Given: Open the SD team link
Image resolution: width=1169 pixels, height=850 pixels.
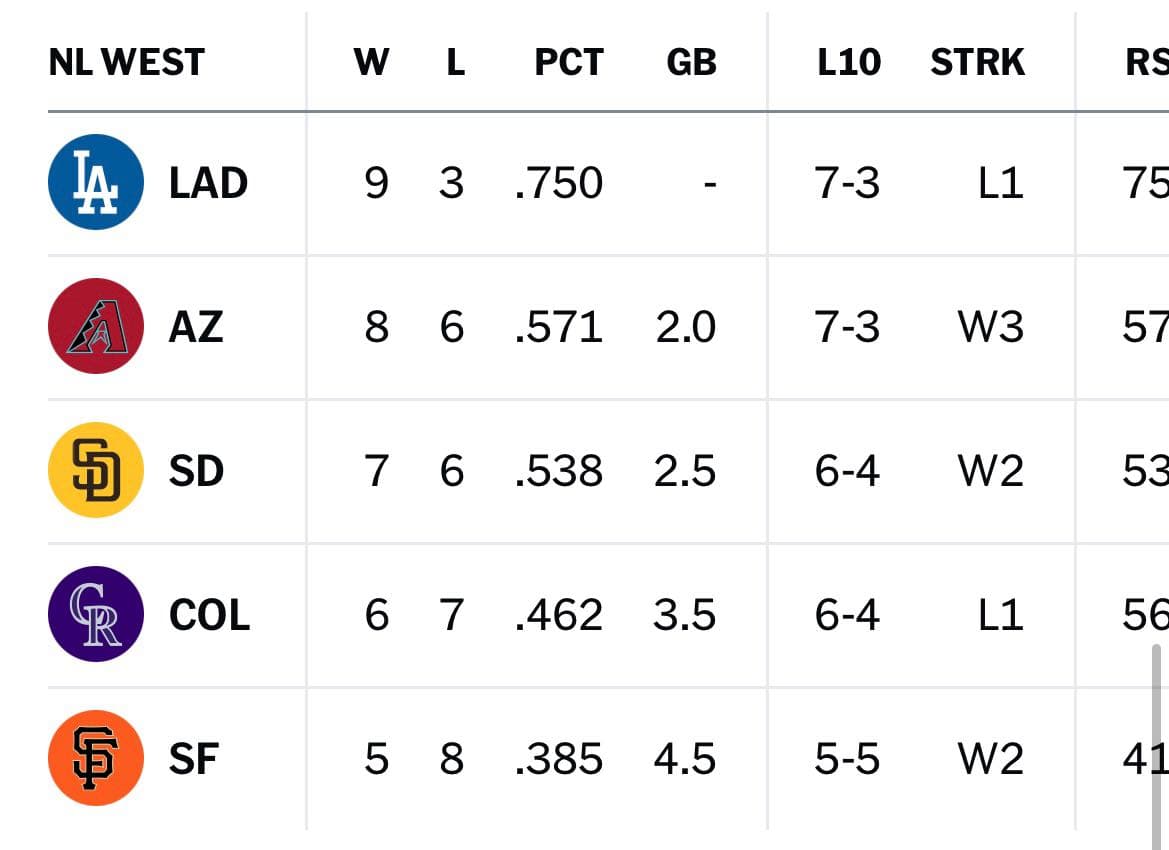Looking at the screenshot, I should 196,471.
